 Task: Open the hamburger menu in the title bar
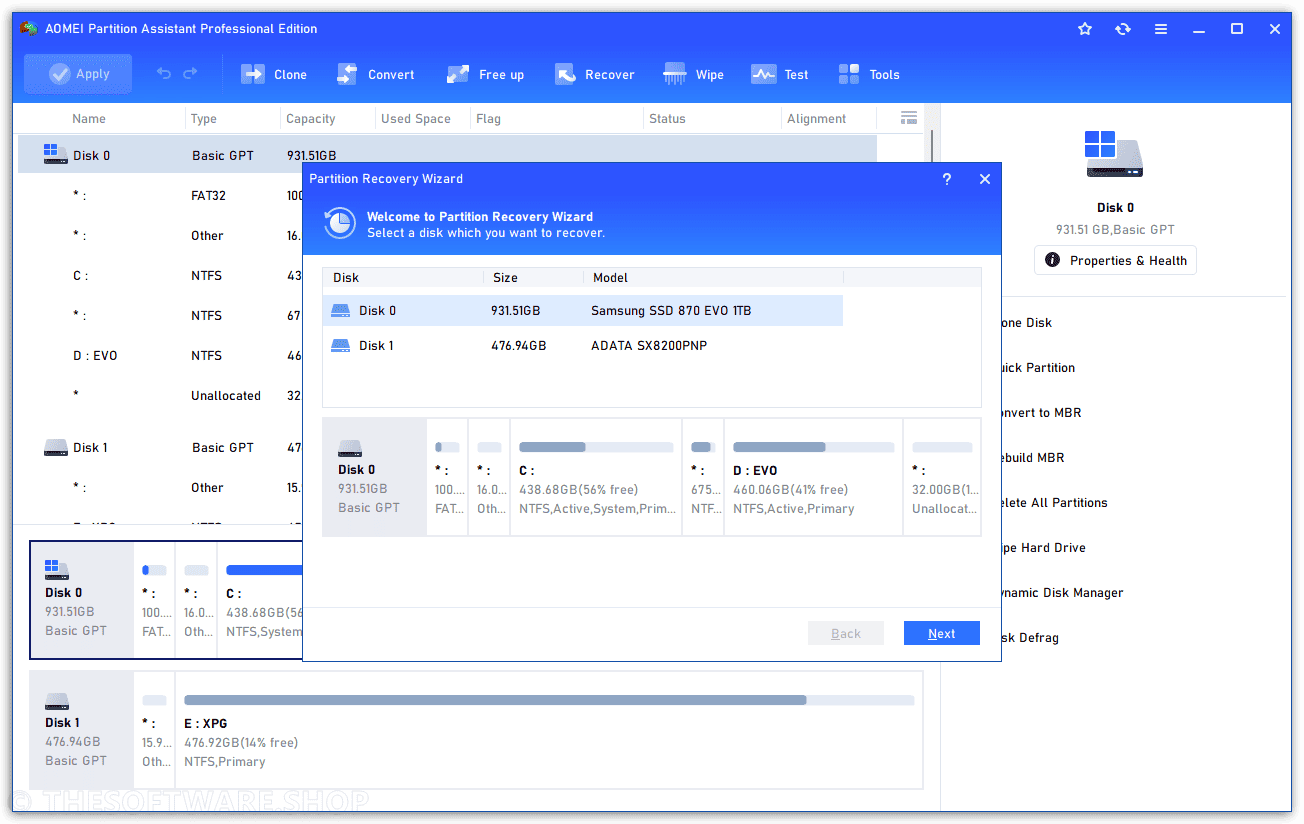pyautogui.click(x=1161, y=29)
